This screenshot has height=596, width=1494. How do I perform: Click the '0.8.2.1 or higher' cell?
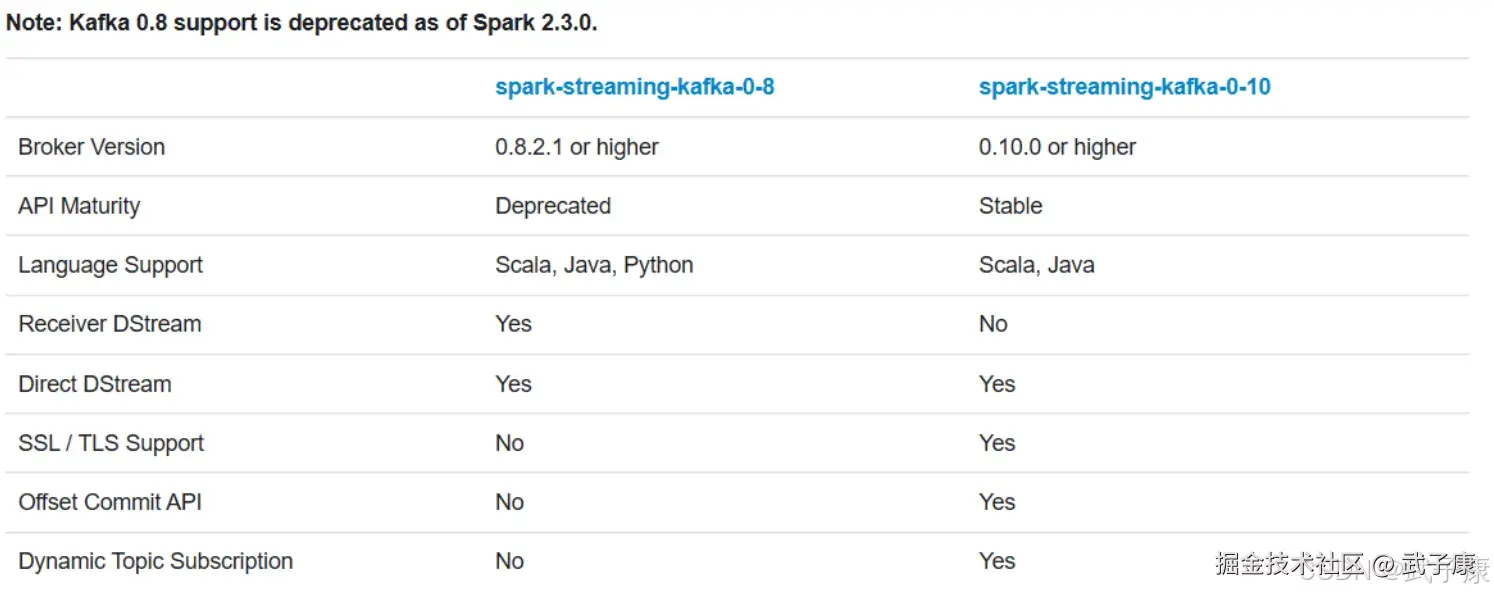click(577, 147)
